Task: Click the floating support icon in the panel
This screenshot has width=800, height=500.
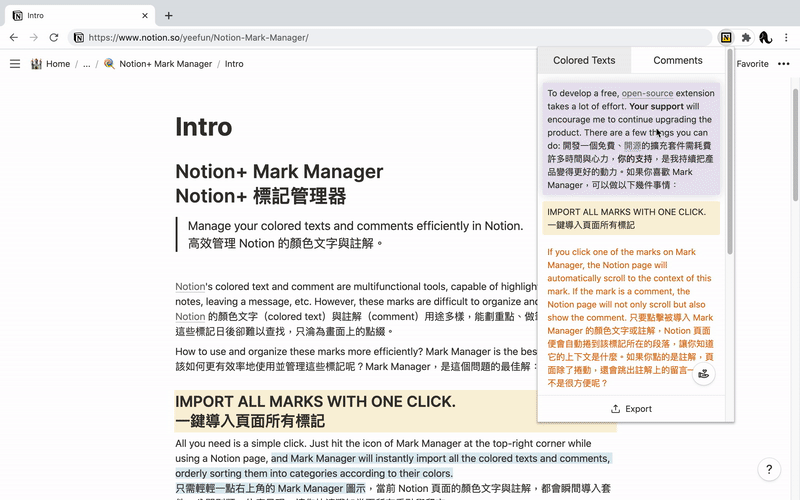Action: point(704,374)
